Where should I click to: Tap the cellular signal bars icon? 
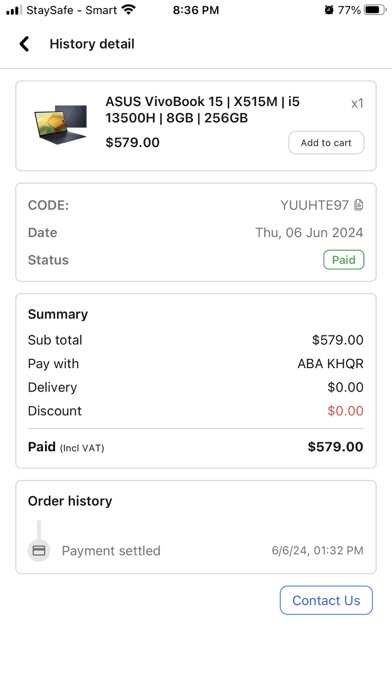click(14, 10)
